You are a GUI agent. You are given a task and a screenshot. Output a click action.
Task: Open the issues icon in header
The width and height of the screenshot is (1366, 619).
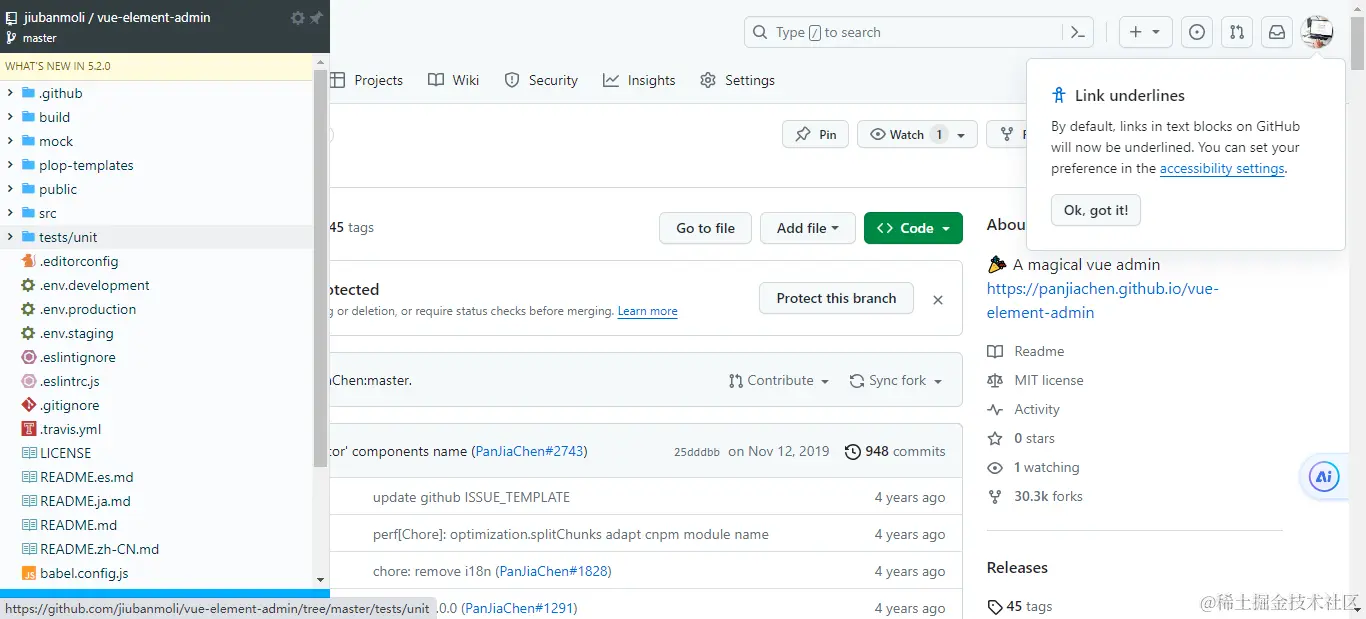(x=1196, y=32)
